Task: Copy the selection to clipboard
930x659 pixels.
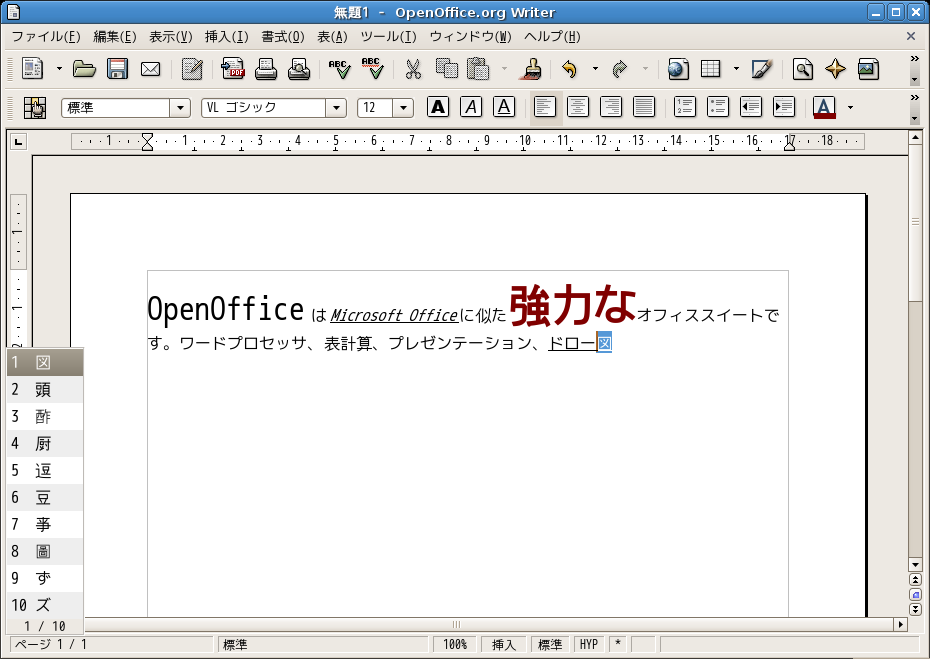Action: point(447,69)
